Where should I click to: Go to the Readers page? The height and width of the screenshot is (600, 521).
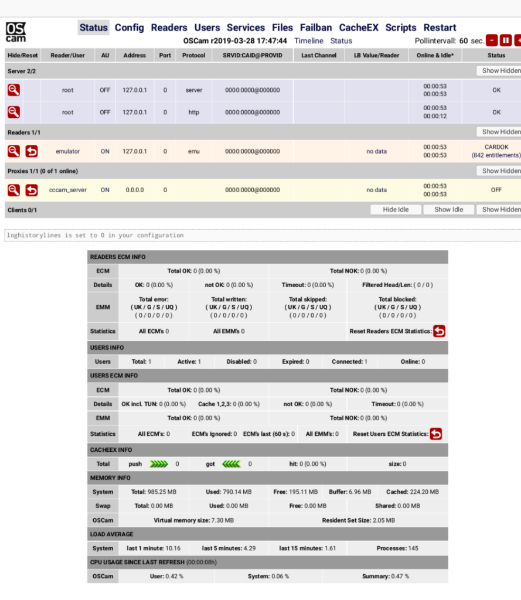tap(169, 28)
